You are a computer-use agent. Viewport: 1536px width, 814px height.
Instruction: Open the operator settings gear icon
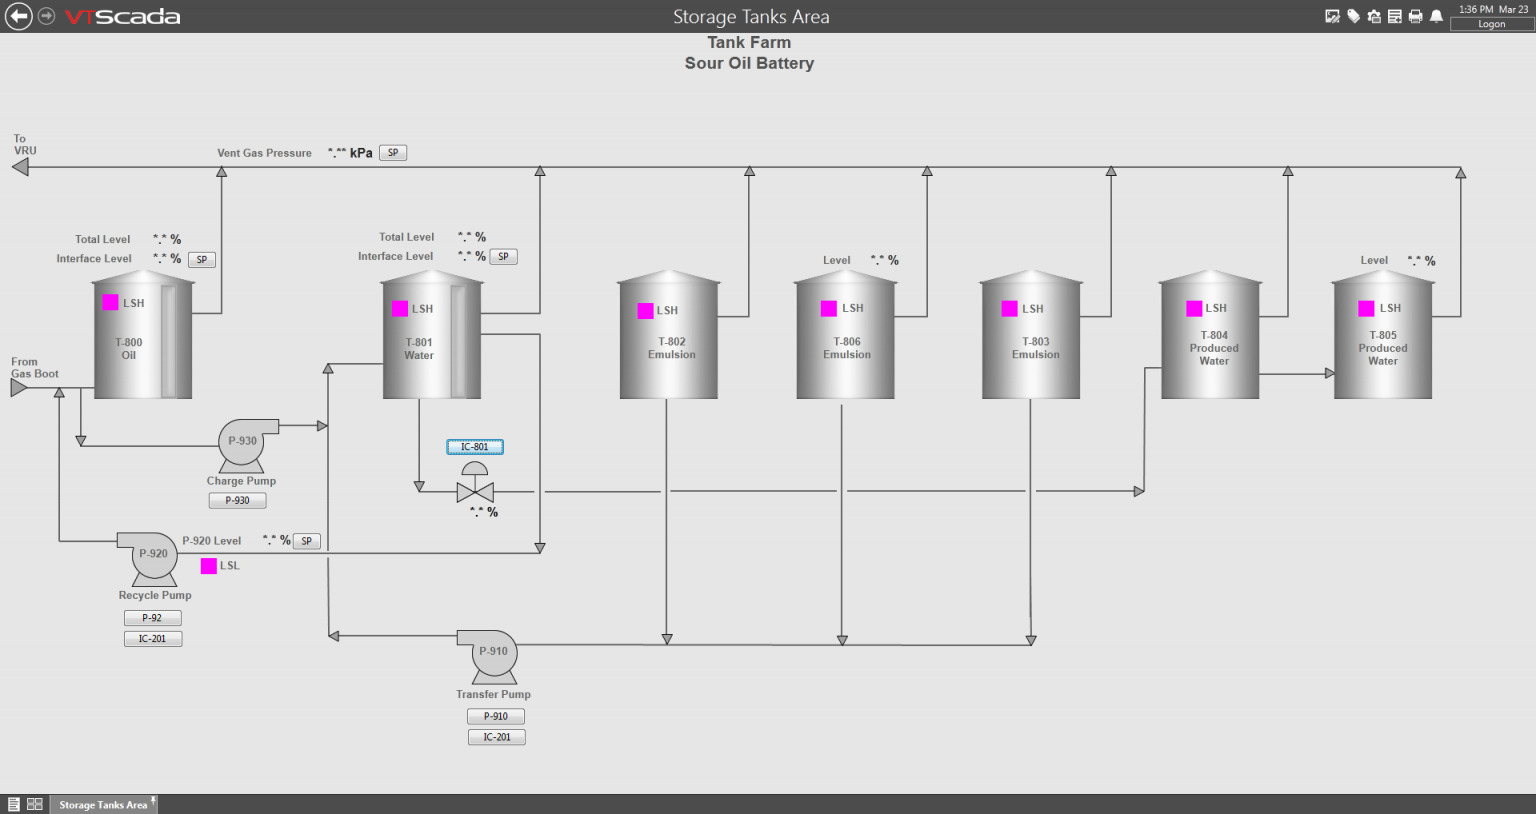pyautogui.click(x=1374, y=15)
